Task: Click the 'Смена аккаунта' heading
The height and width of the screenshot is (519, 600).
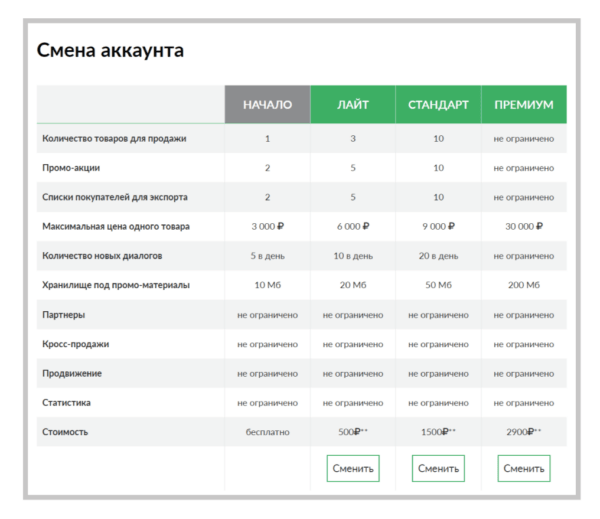Action: pyautogui.click(x=110, y=50)
